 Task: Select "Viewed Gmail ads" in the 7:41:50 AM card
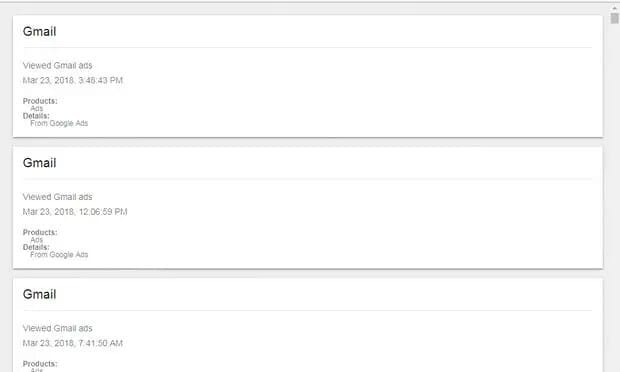point(57,328)
